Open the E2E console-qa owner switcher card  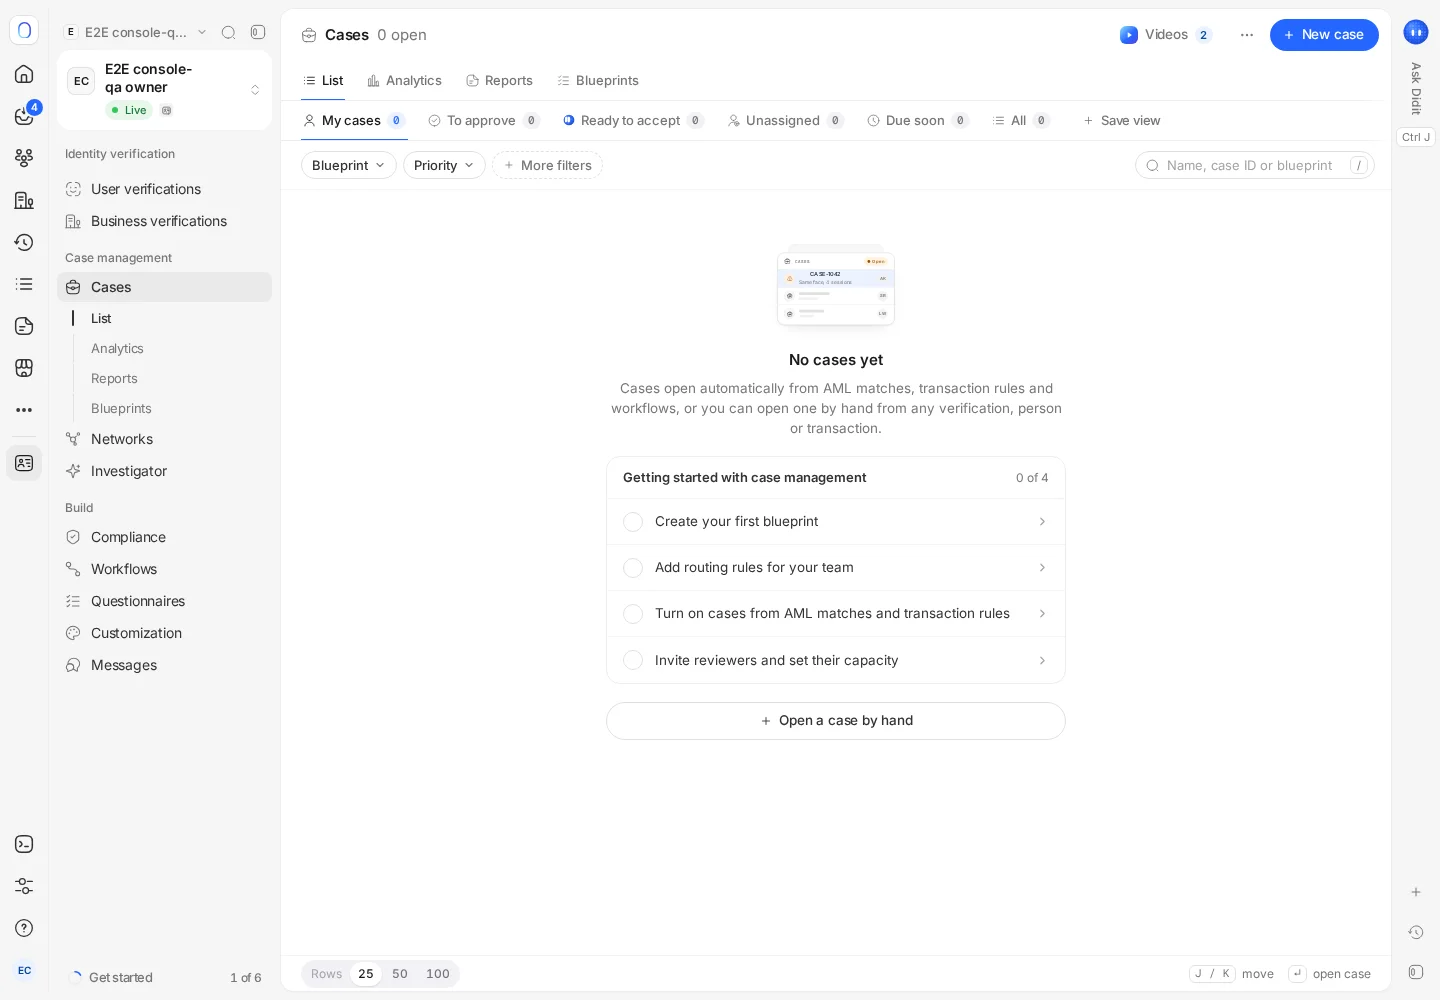(x=165, y=90)
